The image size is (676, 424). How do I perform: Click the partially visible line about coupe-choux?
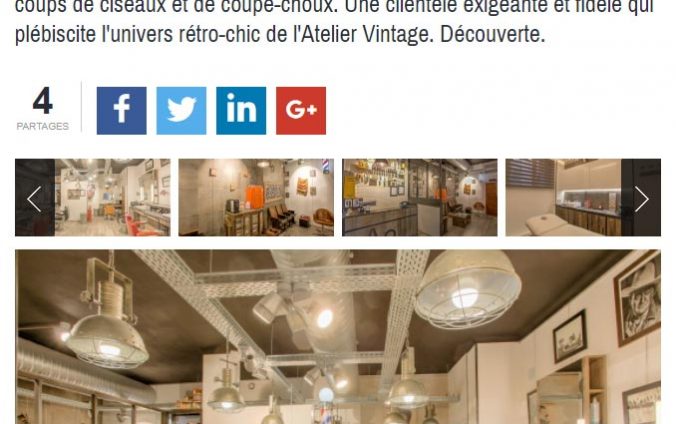point(335,7)
